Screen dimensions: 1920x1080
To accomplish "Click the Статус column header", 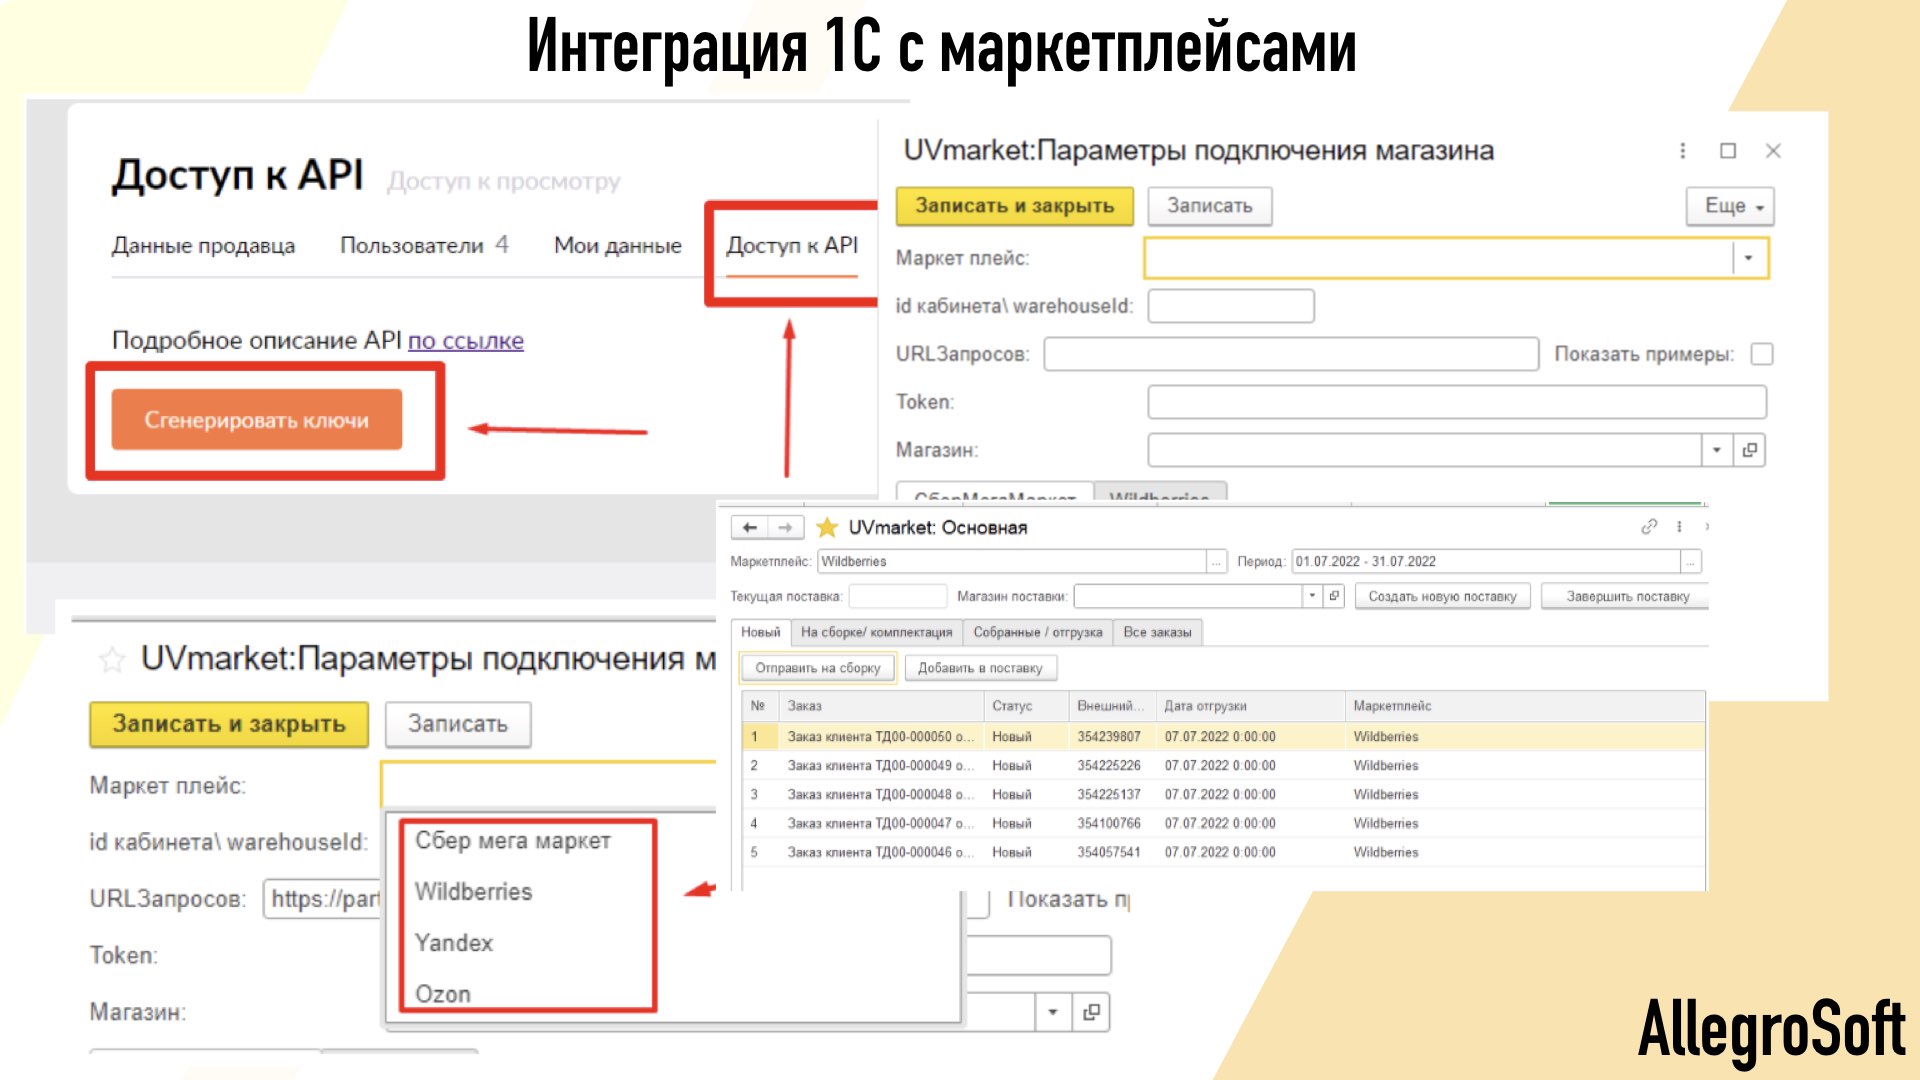I will (x=1026, y=706).
